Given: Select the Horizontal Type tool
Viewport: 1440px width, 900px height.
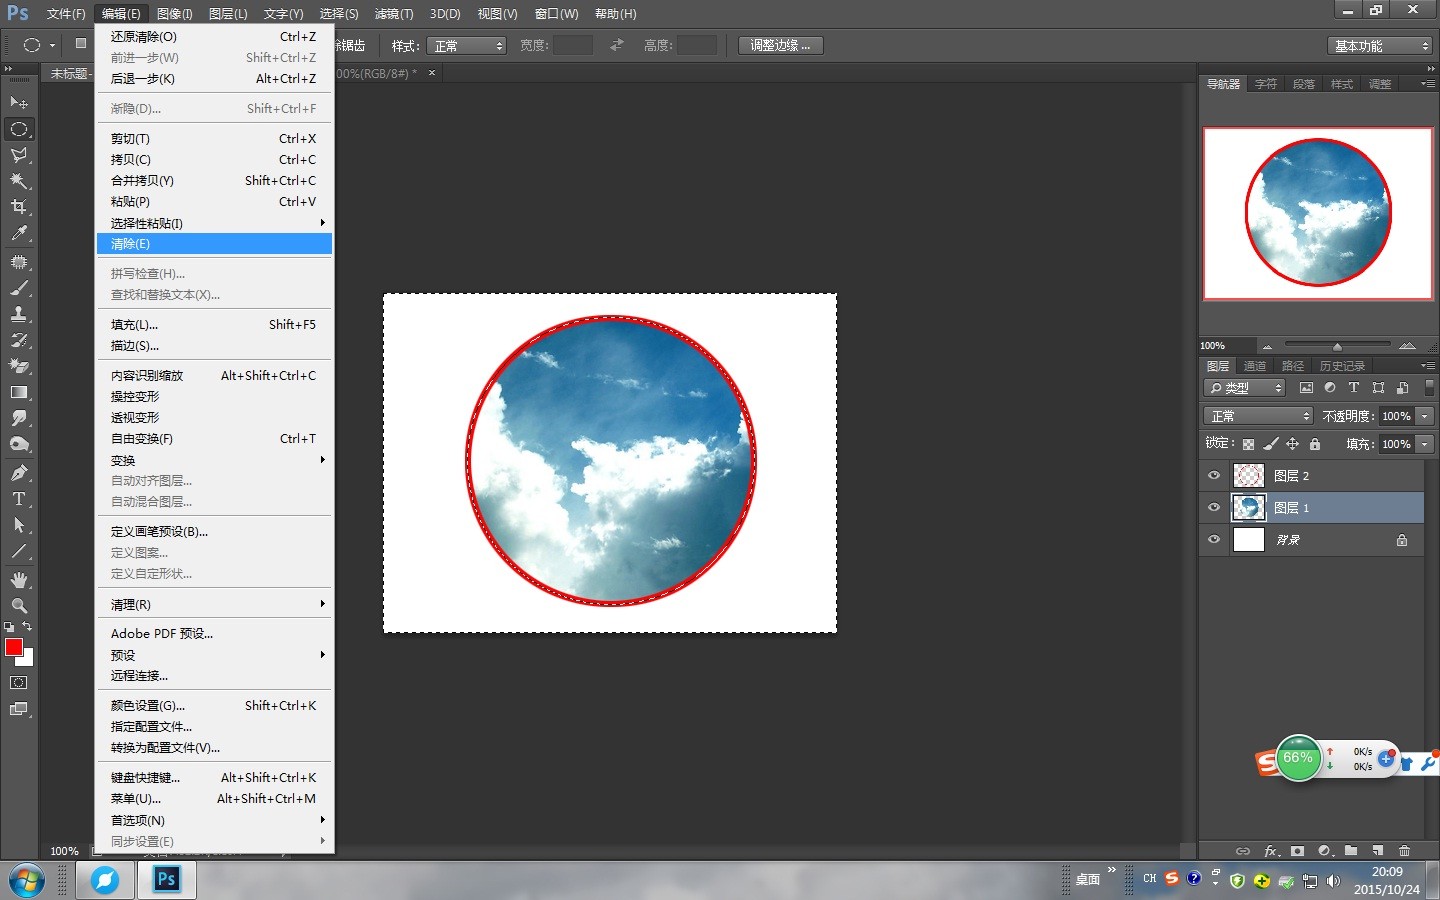Looking at the screenshot, I should [x=19, y=499].
